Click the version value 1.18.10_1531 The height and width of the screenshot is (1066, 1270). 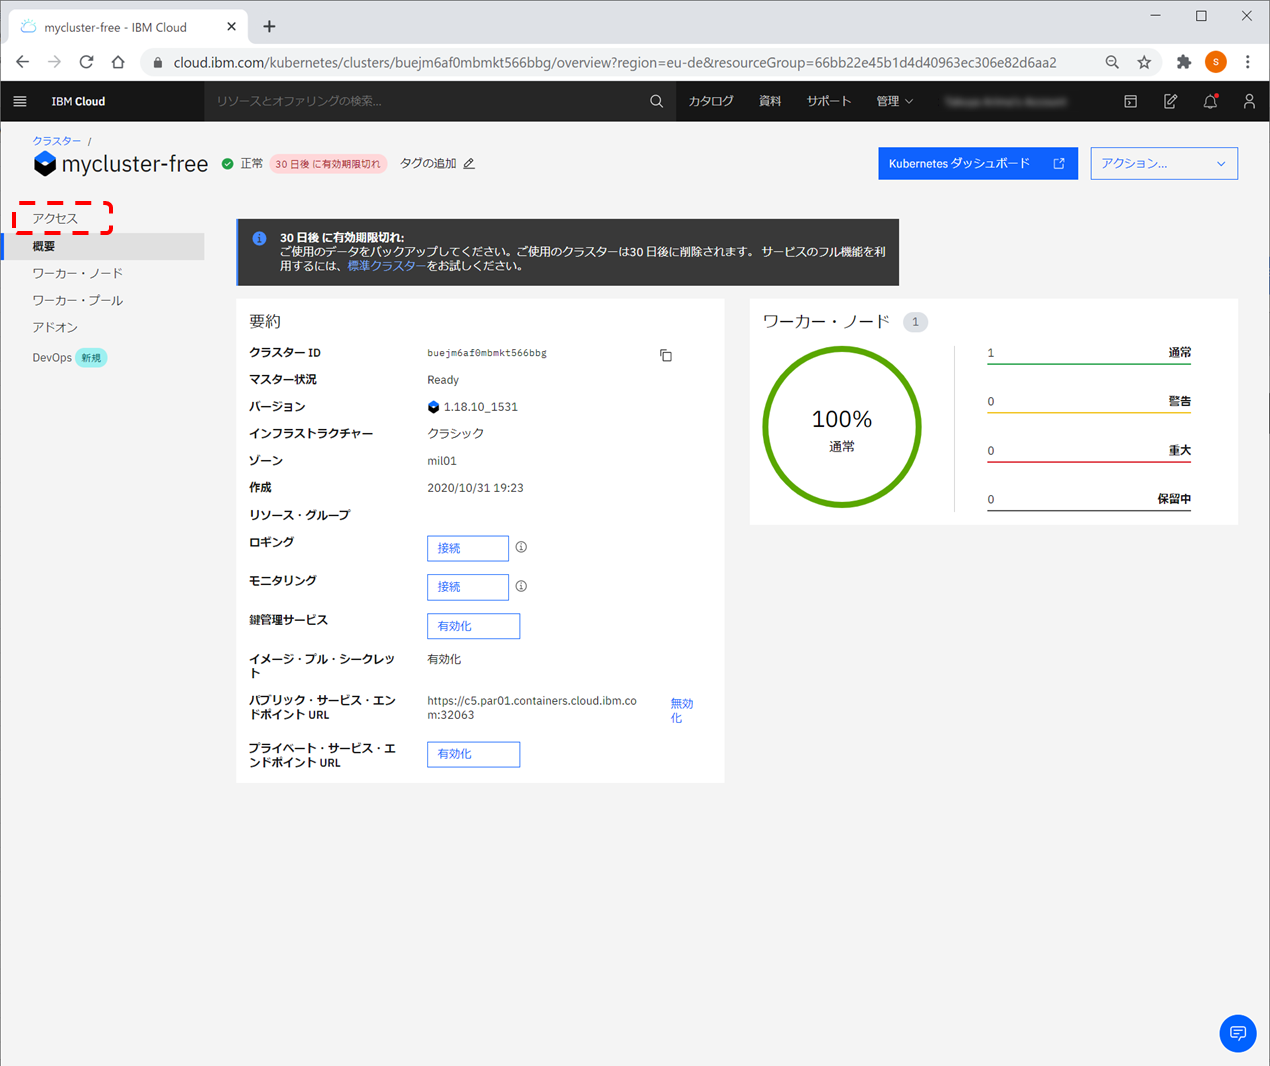coord(480,407)
